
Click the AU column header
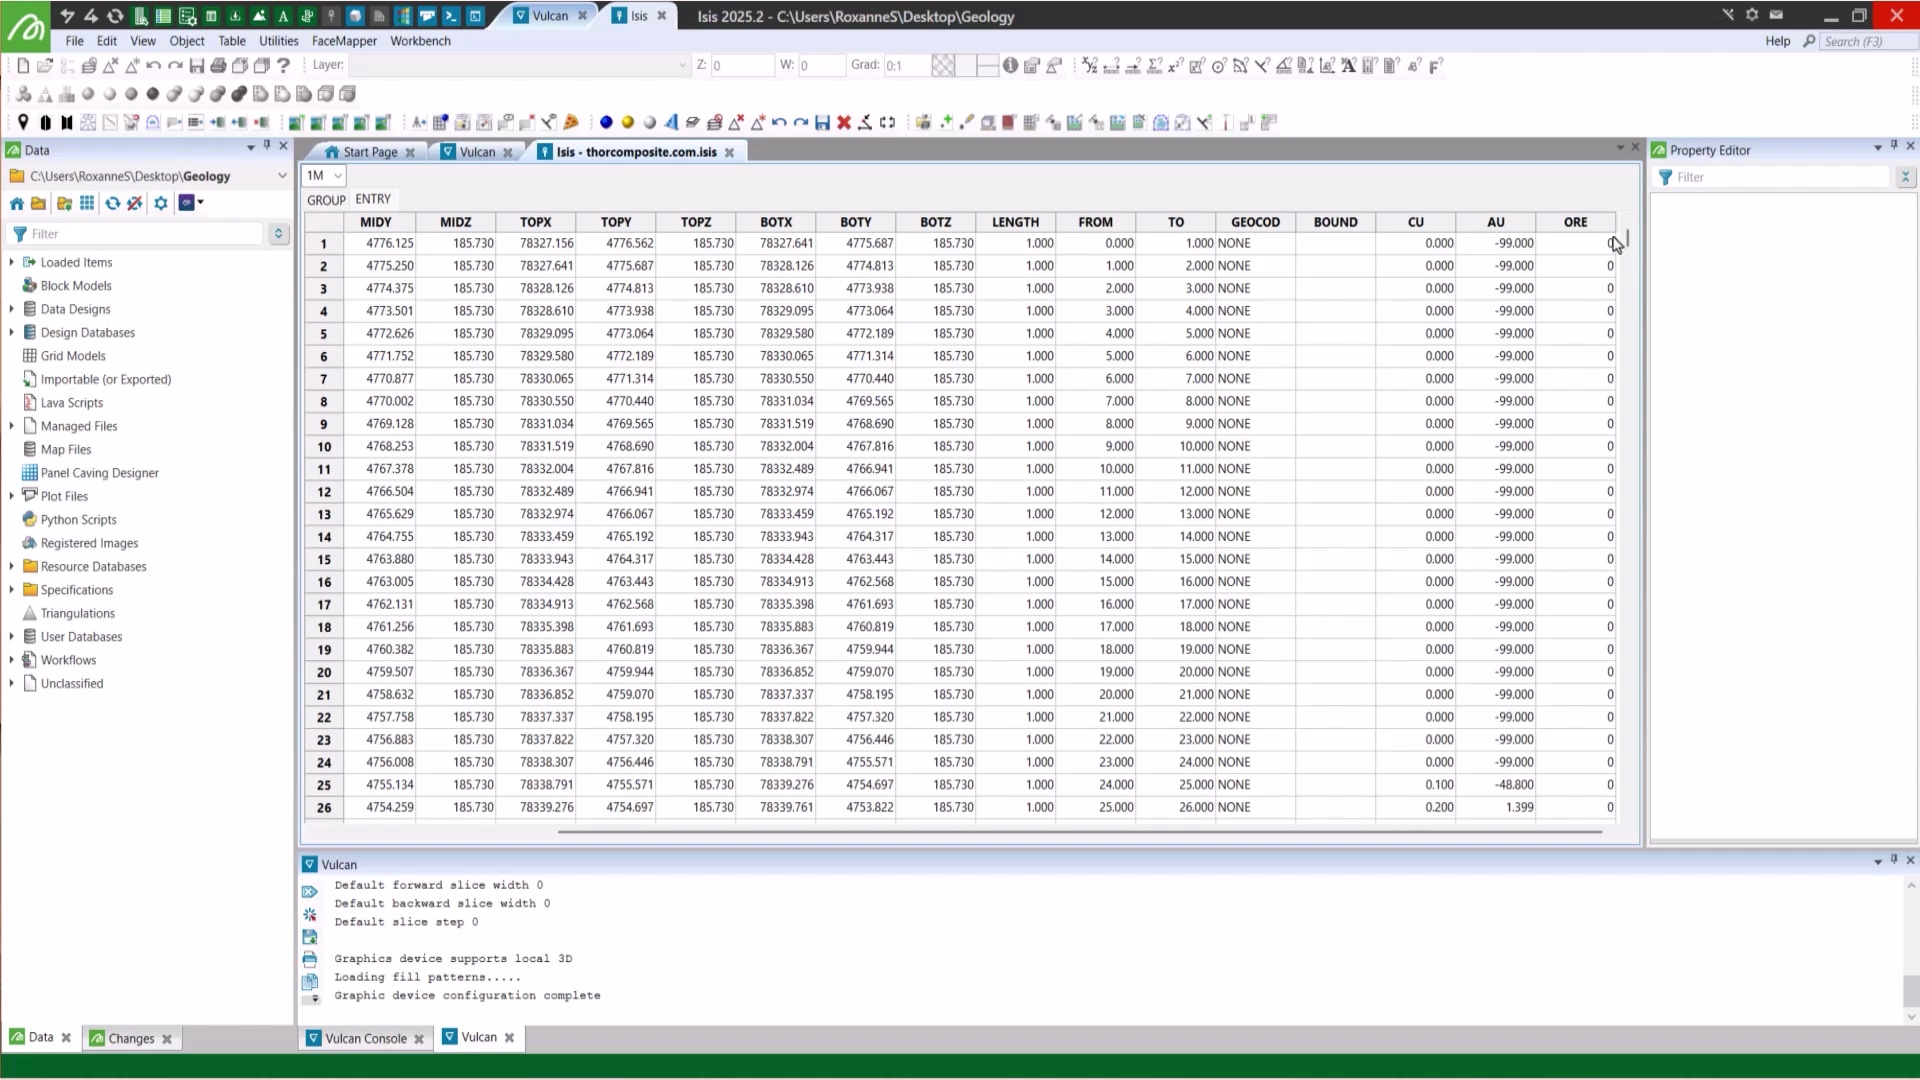[x=1495, y=222]
